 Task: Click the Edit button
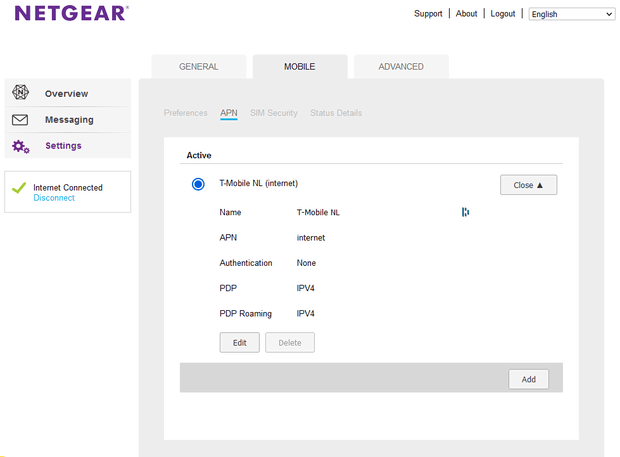240,342
